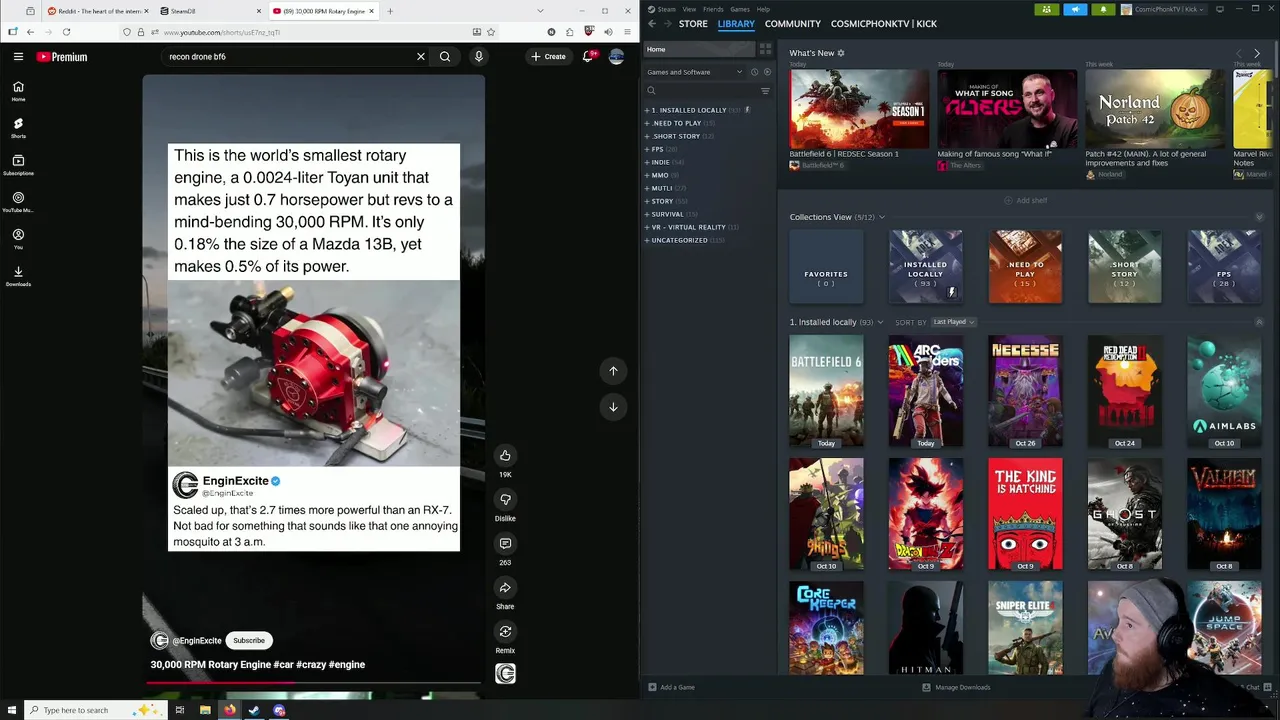Expand SURVIVAL collection in sidebar
The width and height of the screenshot is (1280, 720).
647,214
